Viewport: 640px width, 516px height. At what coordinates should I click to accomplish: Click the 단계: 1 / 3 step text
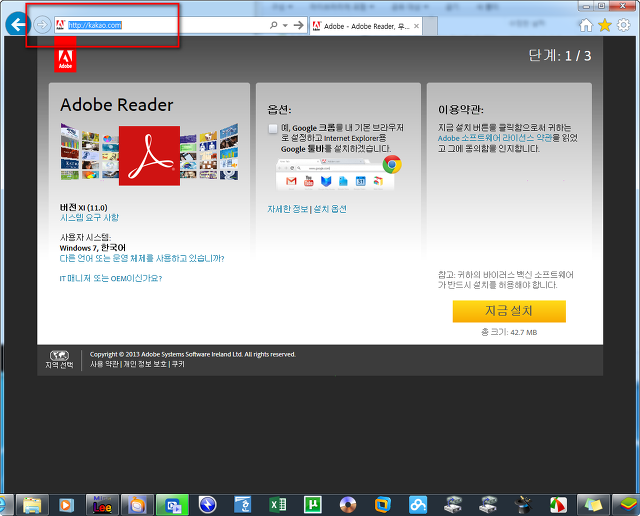(x=560, y=56)
